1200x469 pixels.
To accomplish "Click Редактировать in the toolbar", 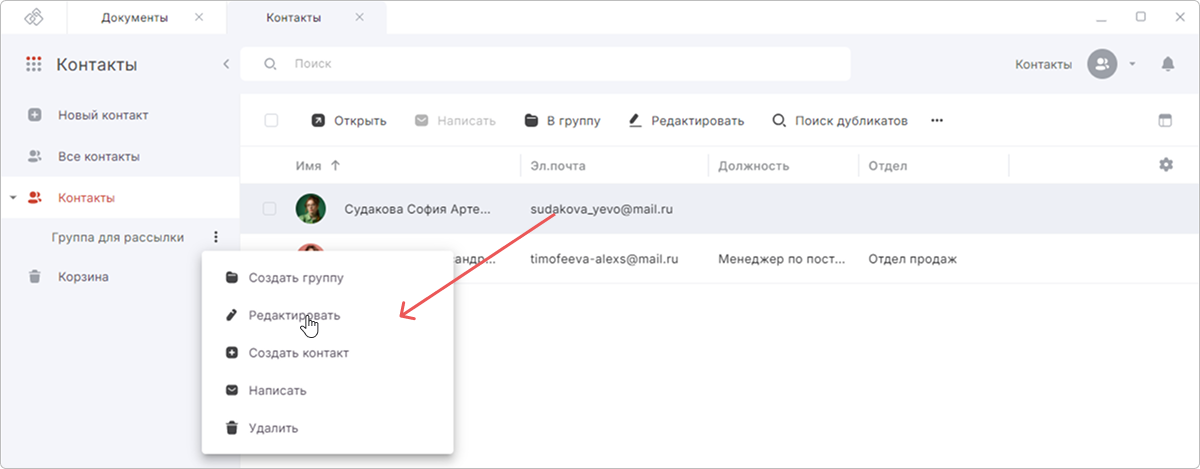I will (x=686, y=121).
